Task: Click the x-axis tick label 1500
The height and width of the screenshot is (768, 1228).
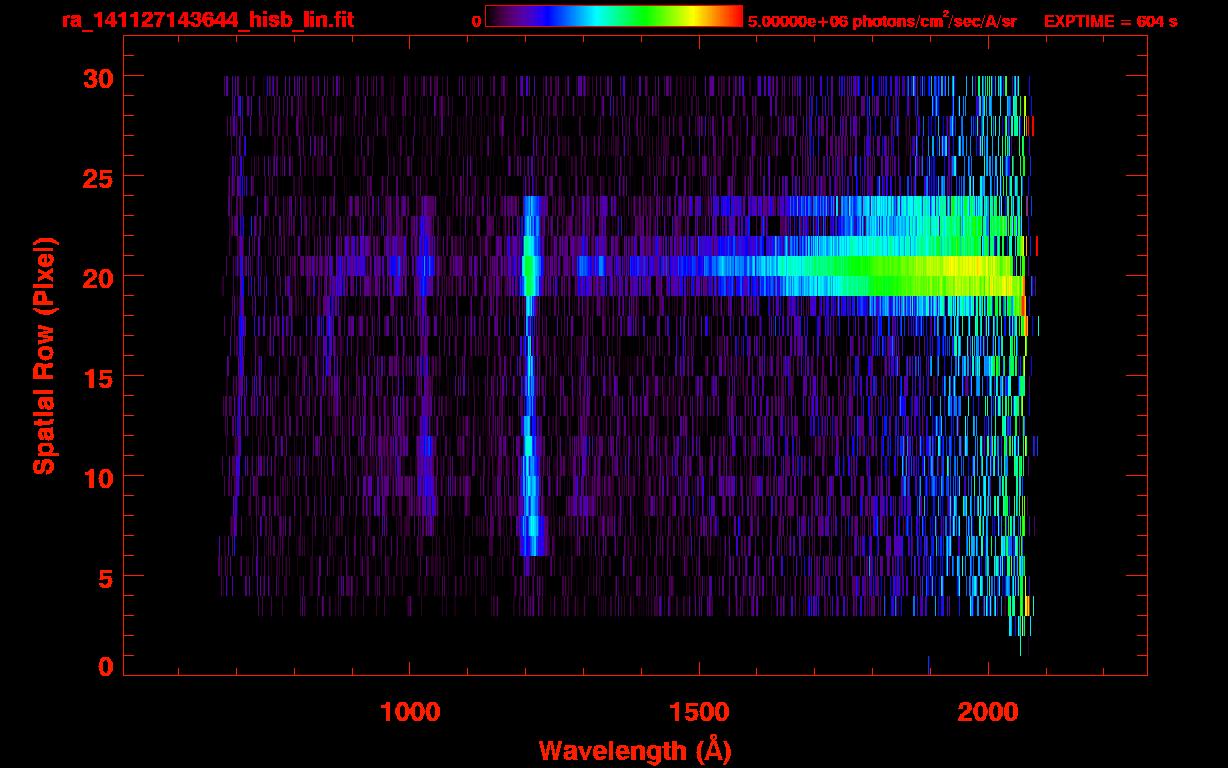Action: click(x=699, y=712)
